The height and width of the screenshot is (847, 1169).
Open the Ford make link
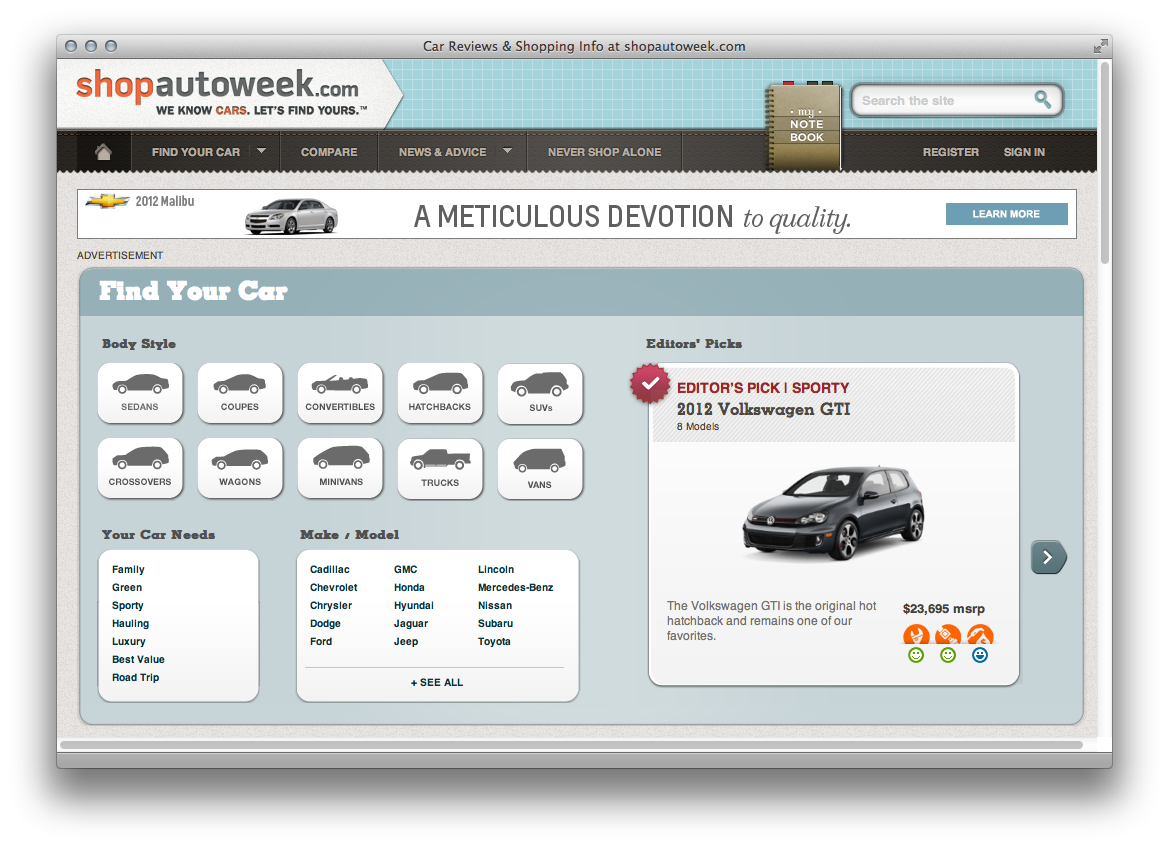point(321,641)
